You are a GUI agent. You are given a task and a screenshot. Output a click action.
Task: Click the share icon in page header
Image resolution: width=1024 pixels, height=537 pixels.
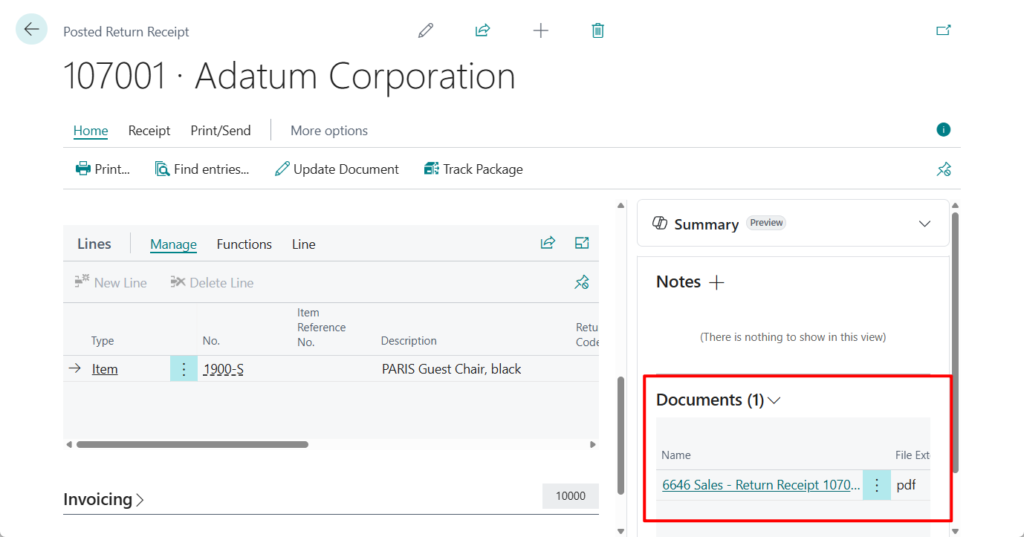click(x=483, y=30)
